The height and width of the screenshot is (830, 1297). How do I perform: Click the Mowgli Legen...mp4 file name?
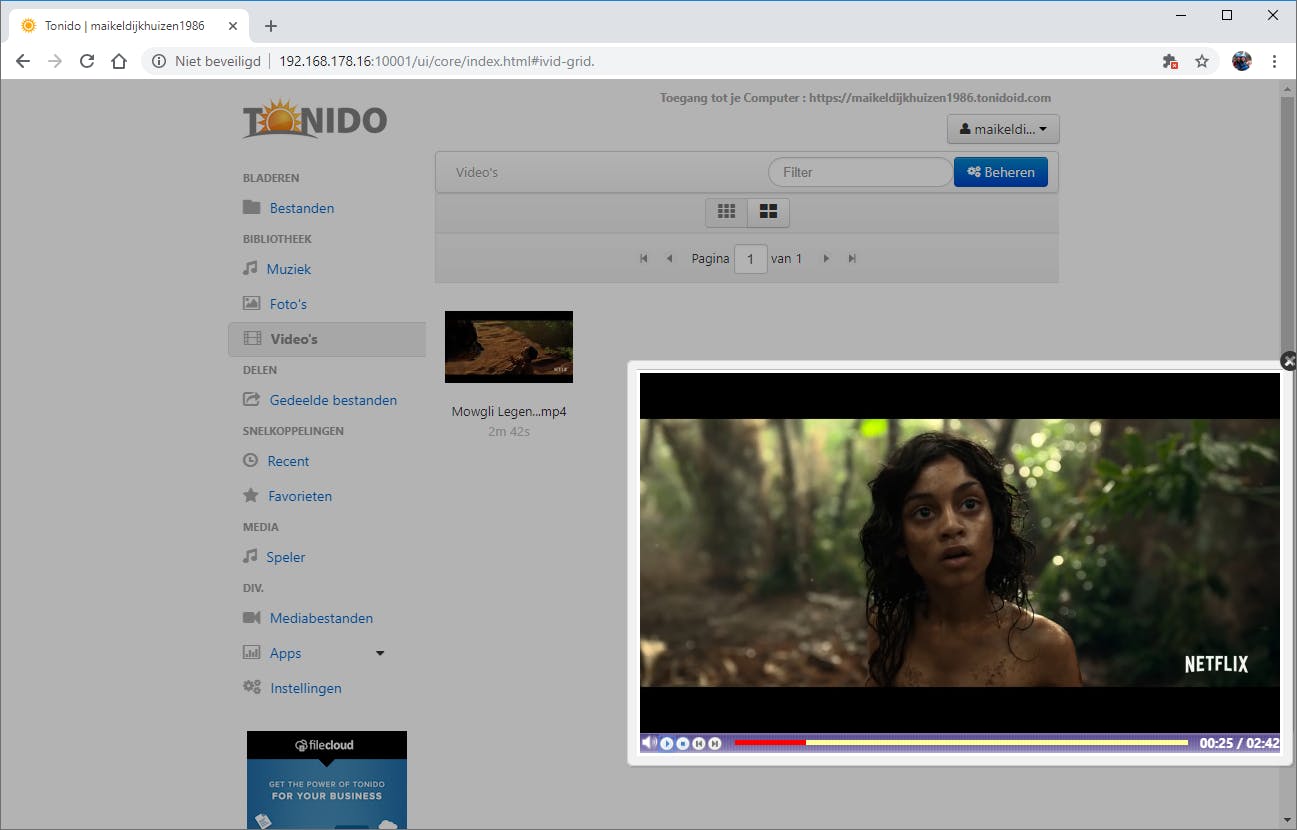point(509,412)
